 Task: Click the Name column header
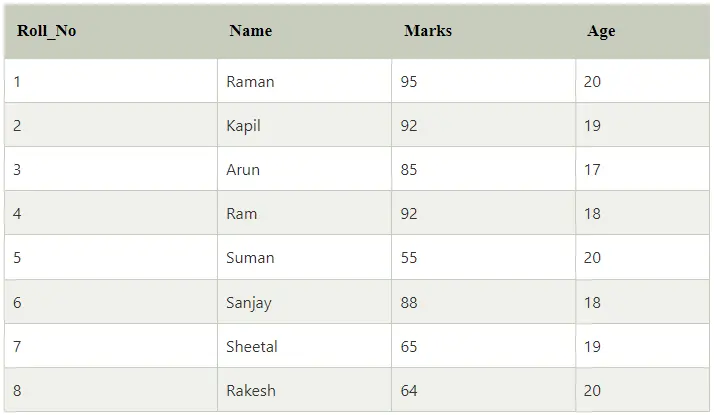point(304,31)
